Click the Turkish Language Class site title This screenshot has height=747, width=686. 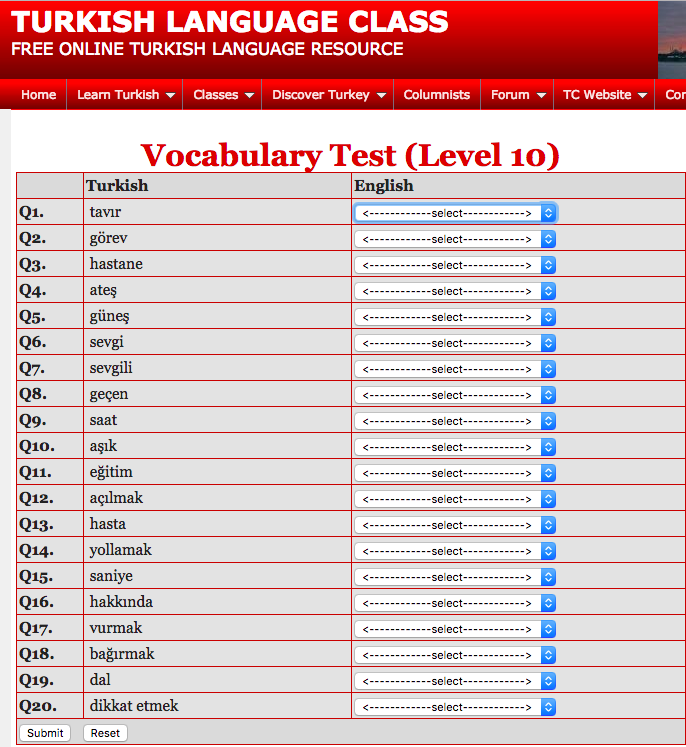(x=230, y=22)
